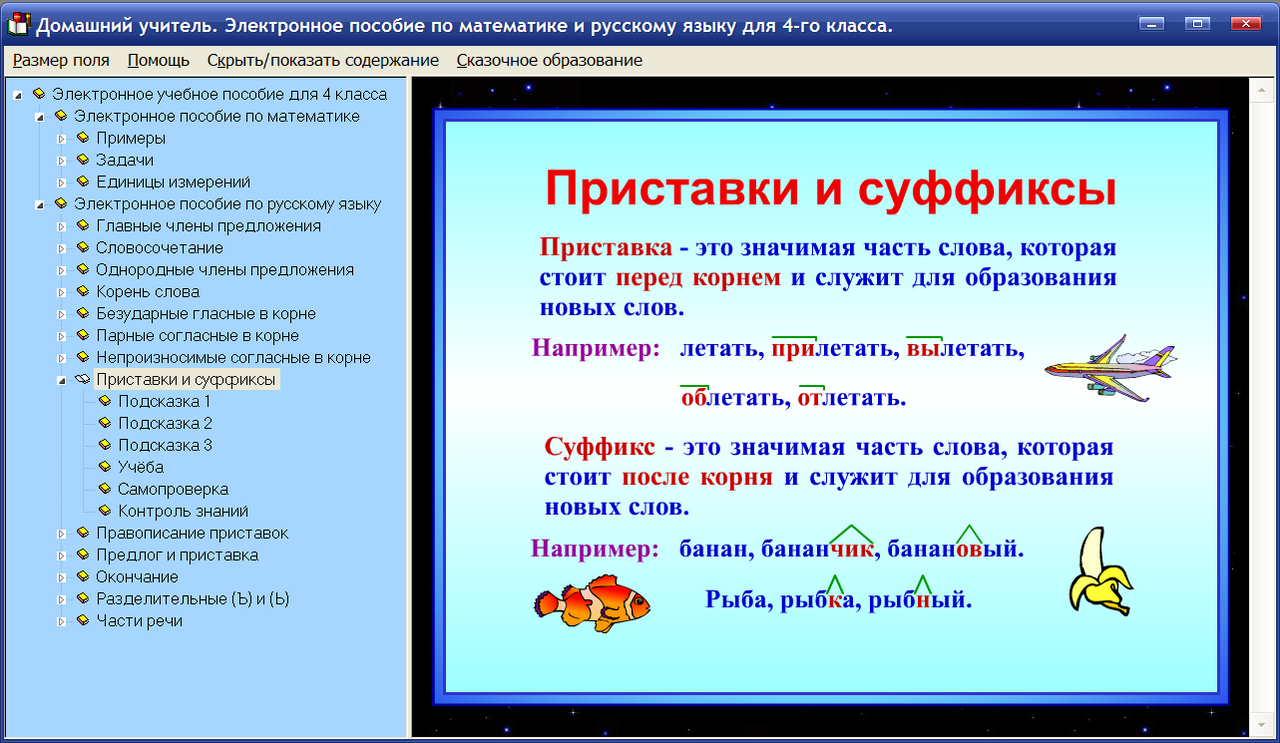Expand the Части речи node
Viewport: 1280px width, 743px height.
point(62,621)
